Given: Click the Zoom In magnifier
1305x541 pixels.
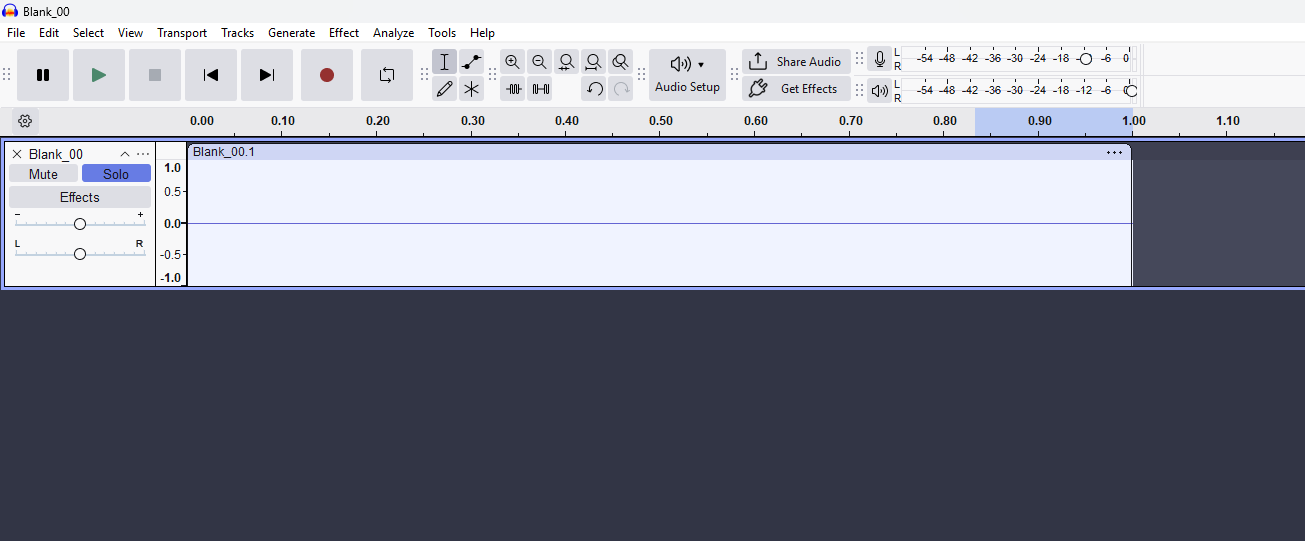Looking at the screenshot, I should coord(513,62).
